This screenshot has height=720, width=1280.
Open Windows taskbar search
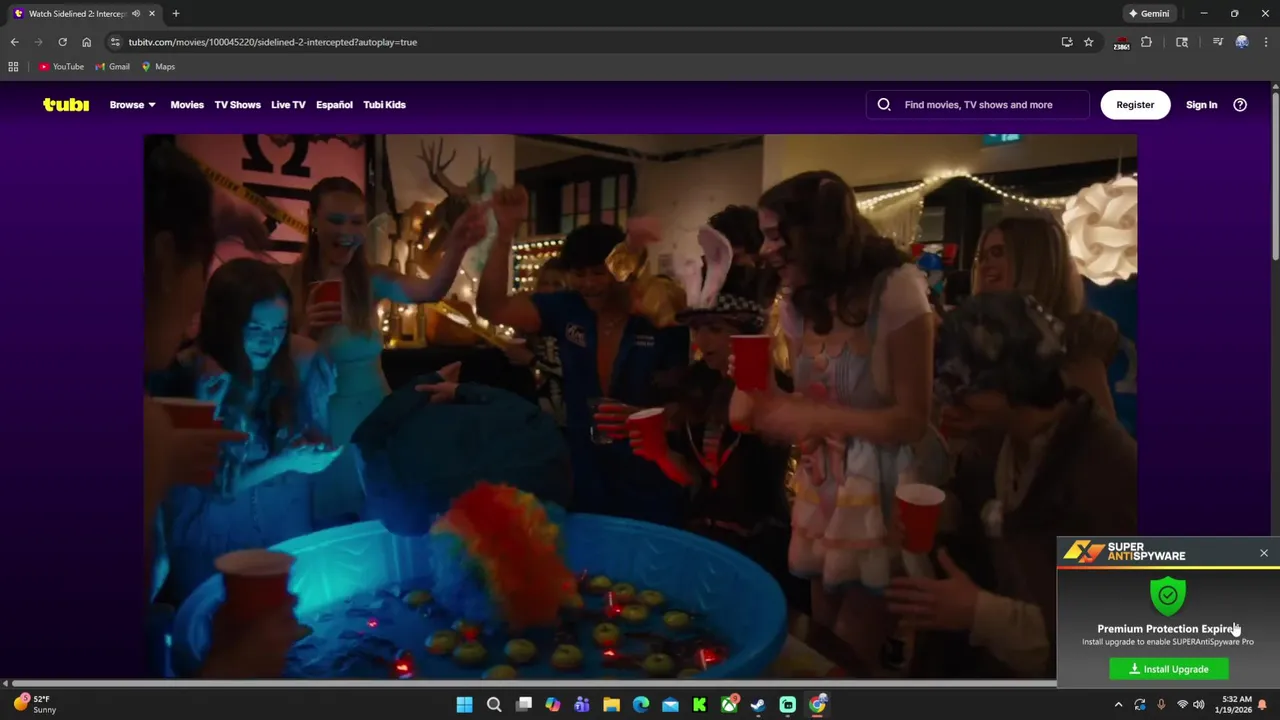(x=494, y=705)
